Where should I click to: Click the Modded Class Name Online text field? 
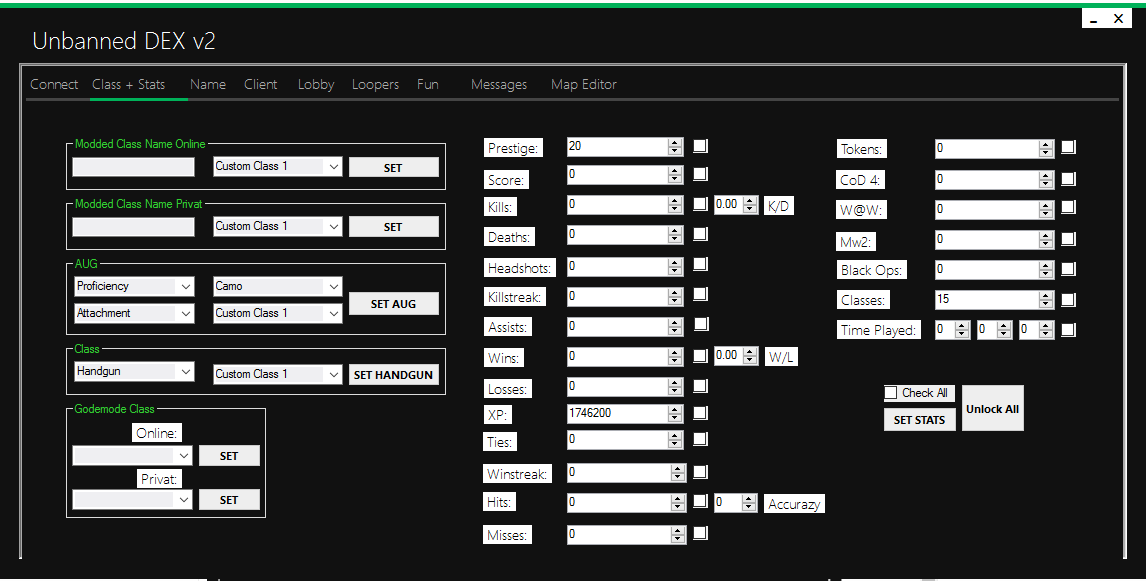134,167
